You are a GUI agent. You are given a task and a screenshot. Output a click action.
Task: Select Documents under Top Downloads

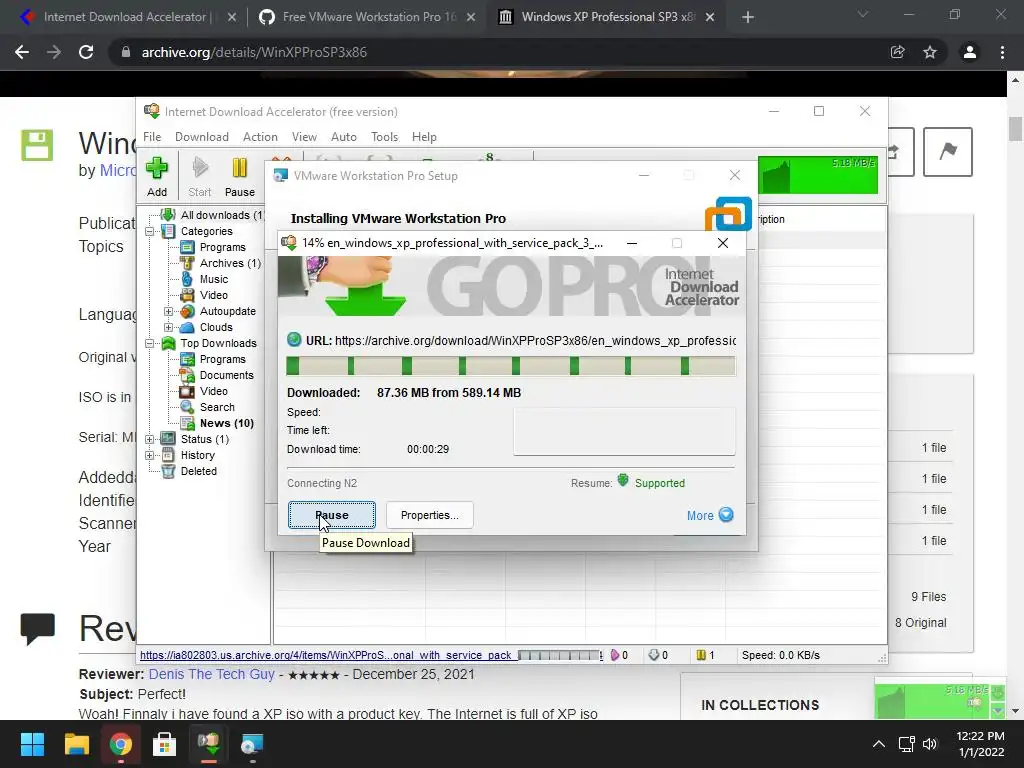226,375
